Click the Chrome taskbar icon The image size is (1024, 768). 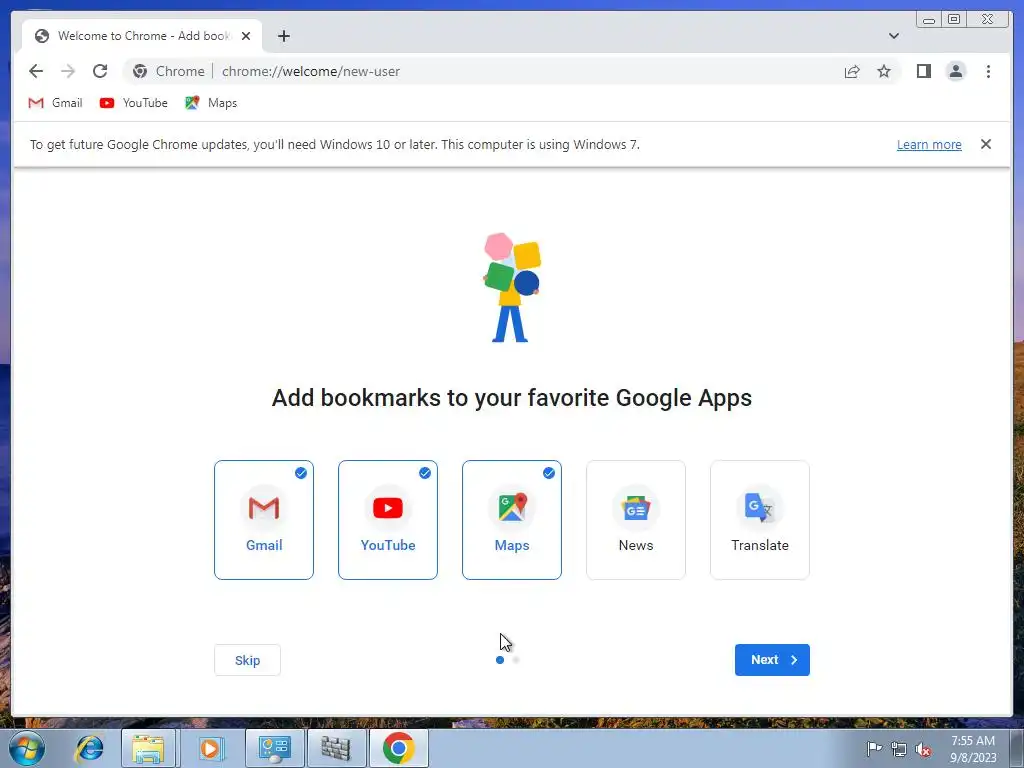tap(399, 748)
